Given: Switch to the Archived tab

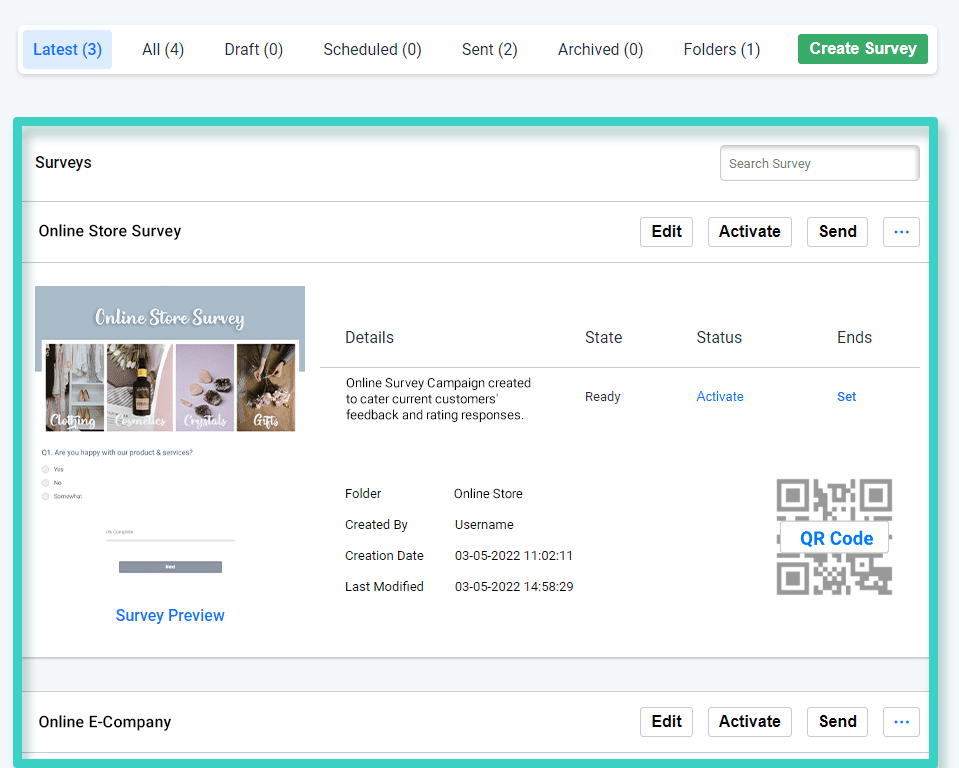Looking at the screenshot, I should [x=599, y=49].
